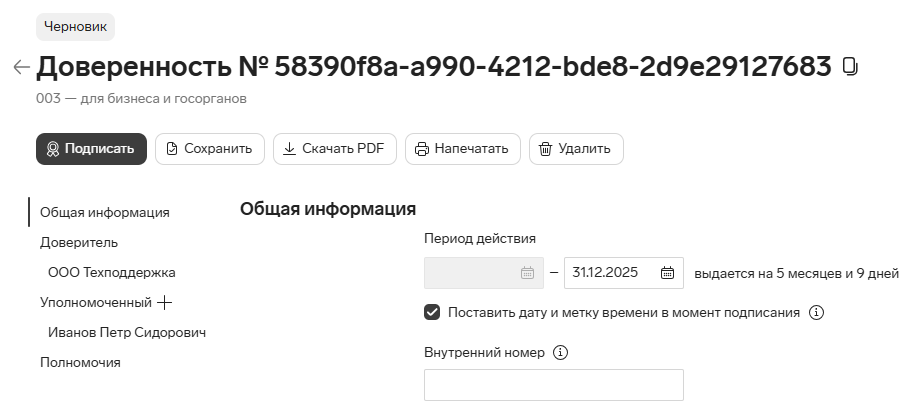This screenshot has width=911, height=408.
Task: Click the disabled start date calendar icon
Action: 528,273
